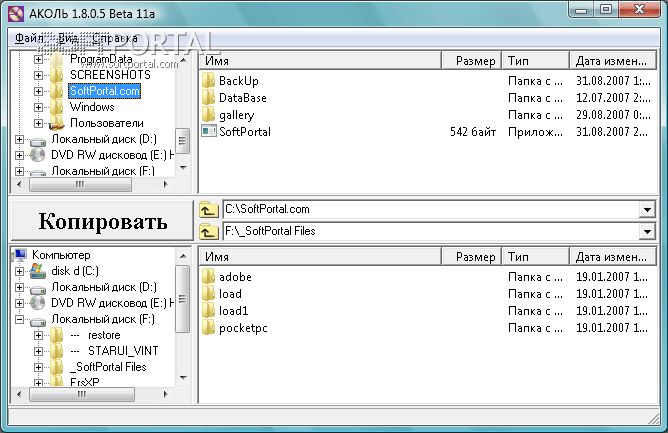Click the '542 байт' size cell
668x433 pixels.
tap(473, 132)
